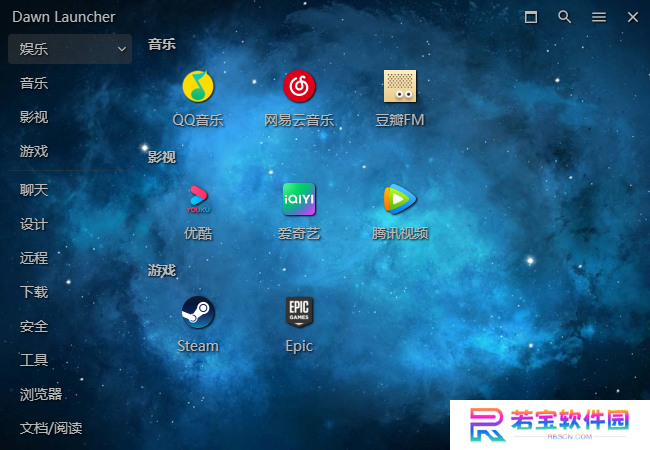
Task: Open the 网易云音乐 red icon
Action: point(299,86)
